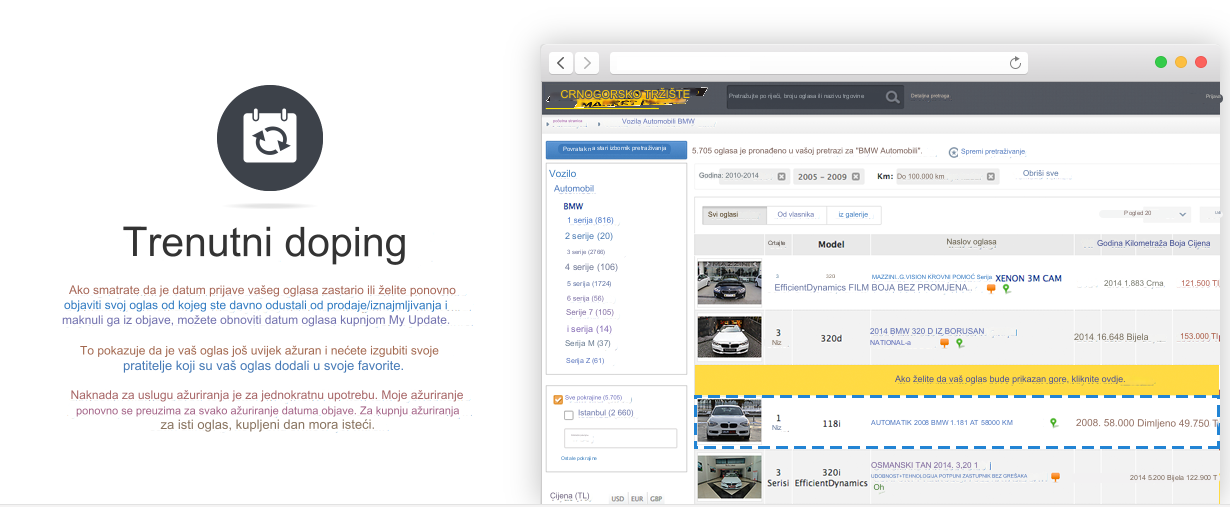This screenshot has width=1230, height=507.
Task: Click orange message icon in OSMANSKI TAN listing
Action: click(x=1054, y=477)
